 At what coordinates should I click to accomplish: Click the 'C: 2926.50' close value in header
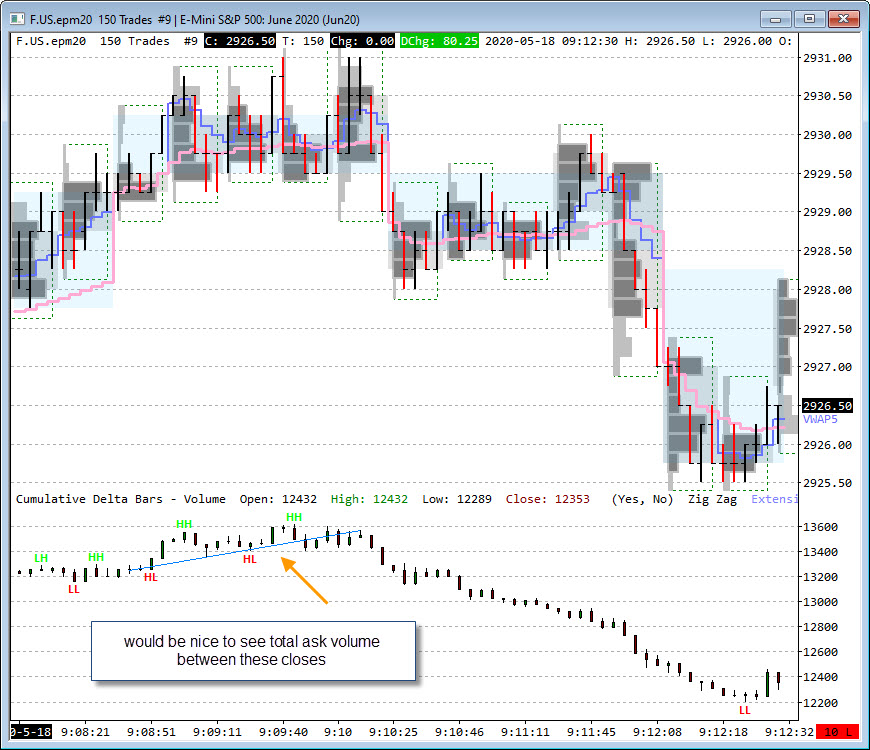[x=240, y=41]
